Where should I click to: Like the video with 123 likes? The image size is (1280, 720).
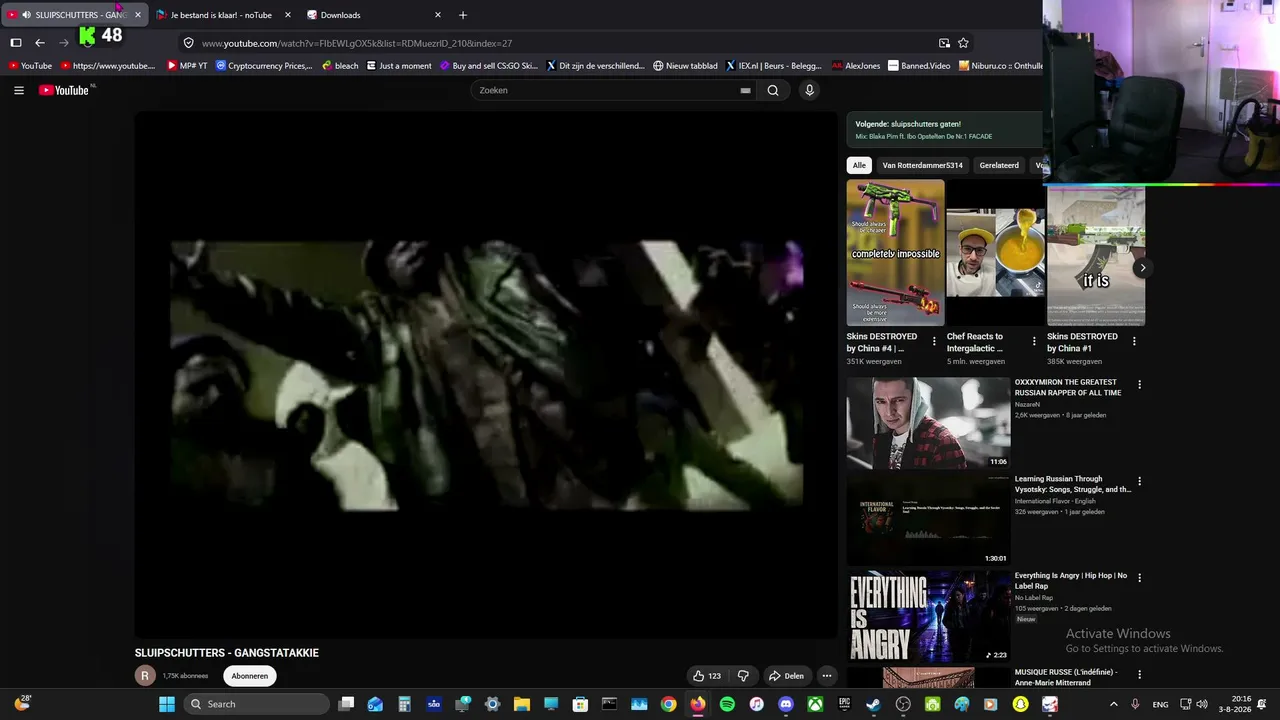tap(707, 676)
